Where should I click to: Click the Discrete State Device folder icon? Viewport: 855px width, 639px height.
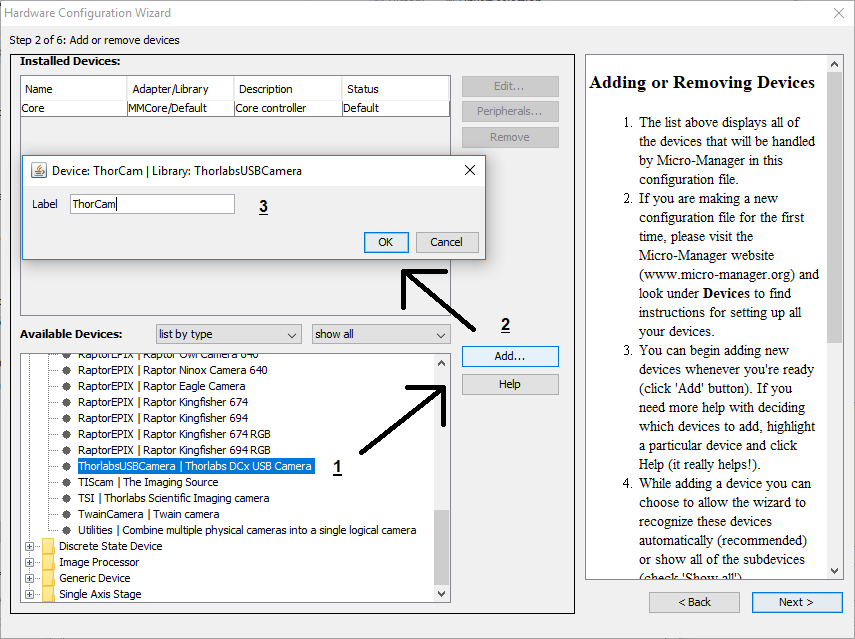[x=48, y=546]
